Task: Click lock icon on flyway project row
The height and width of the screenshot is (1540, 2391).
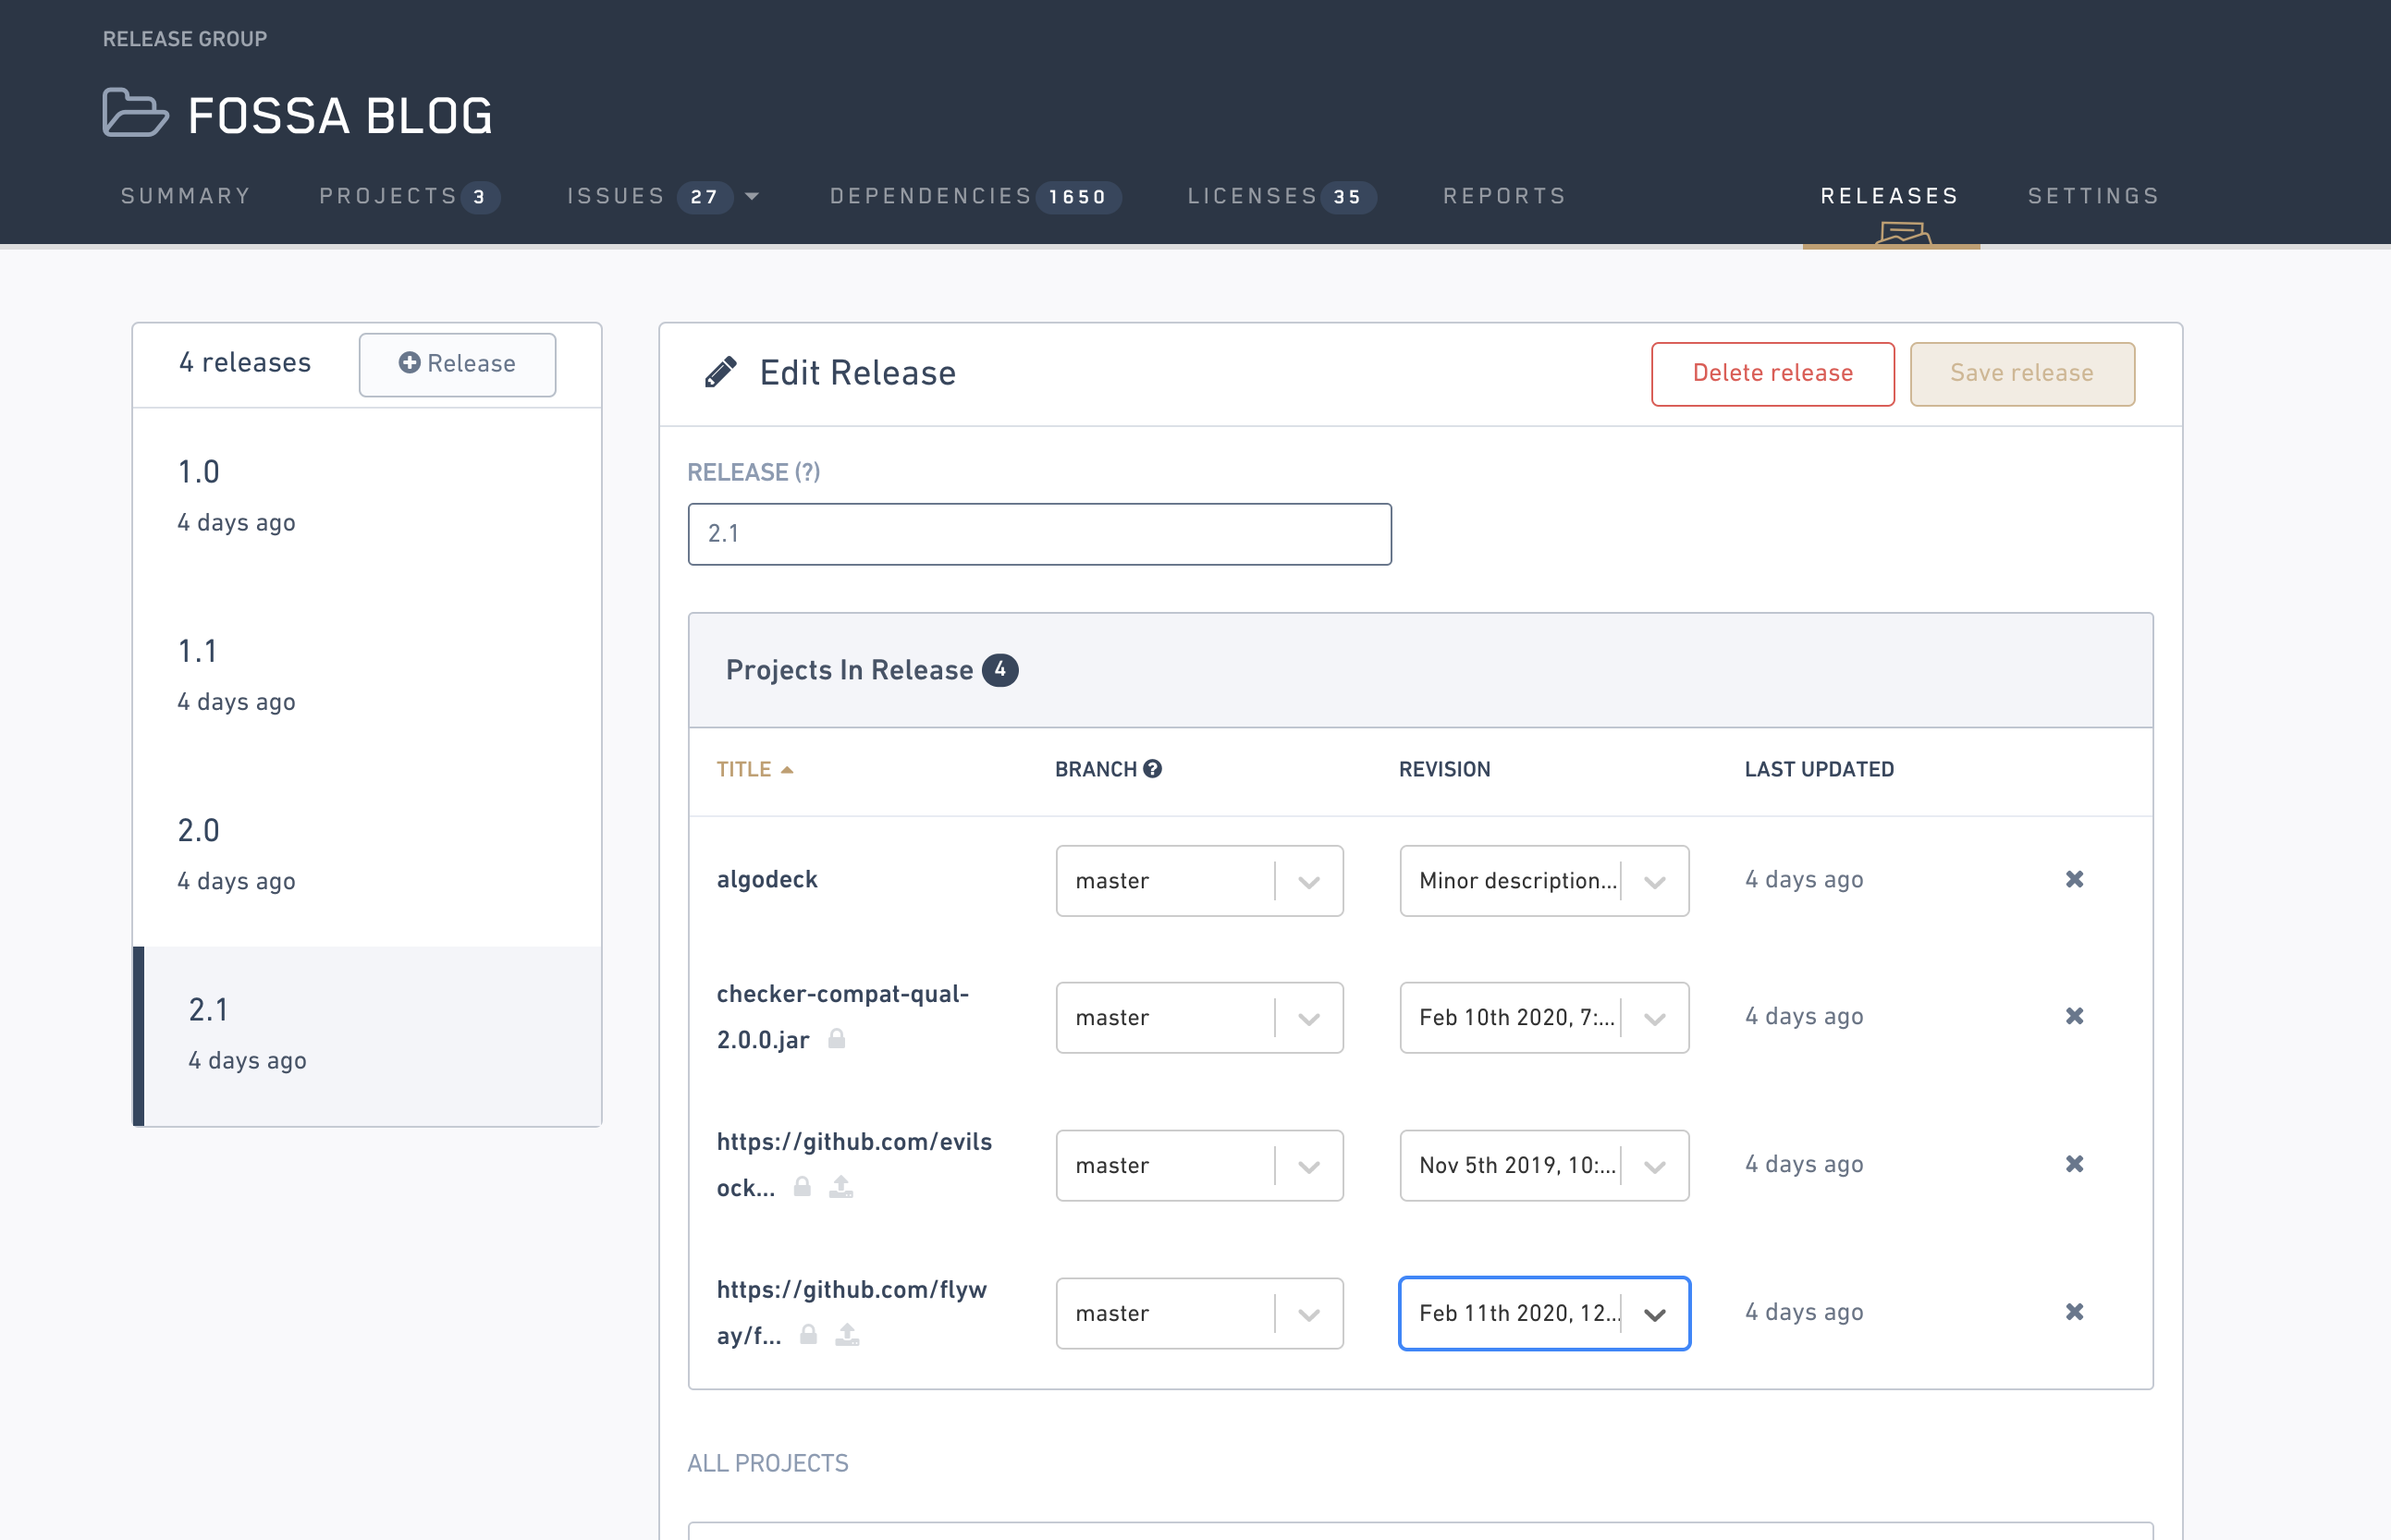Action: pyautogui.click(x=808, y=1334)
